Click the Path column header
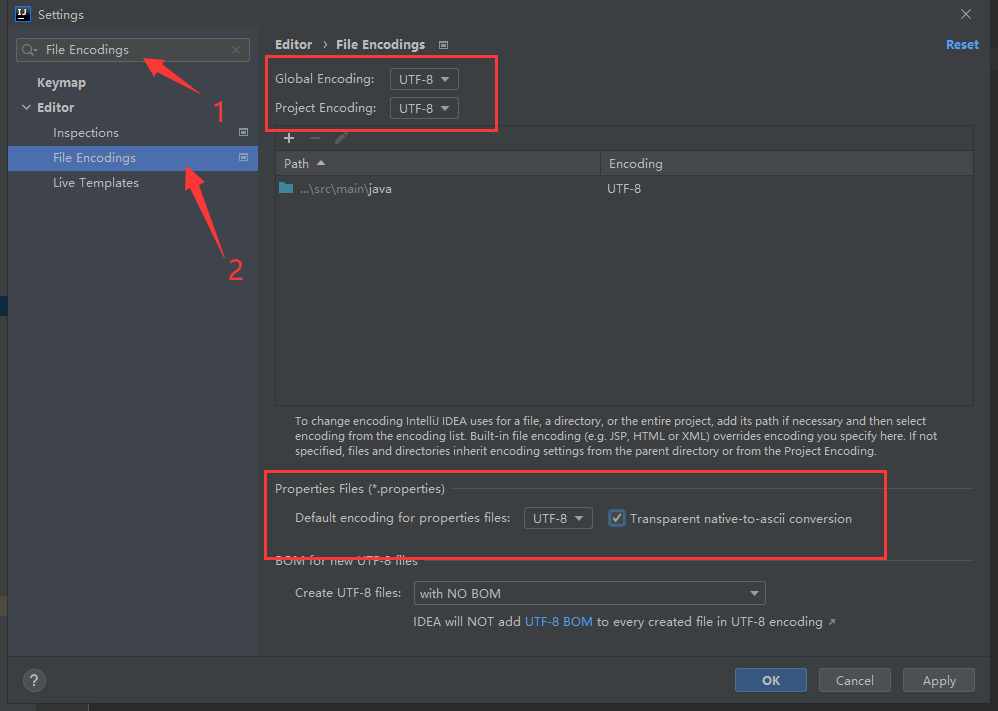The image size is (998, 711). [438, 164]
